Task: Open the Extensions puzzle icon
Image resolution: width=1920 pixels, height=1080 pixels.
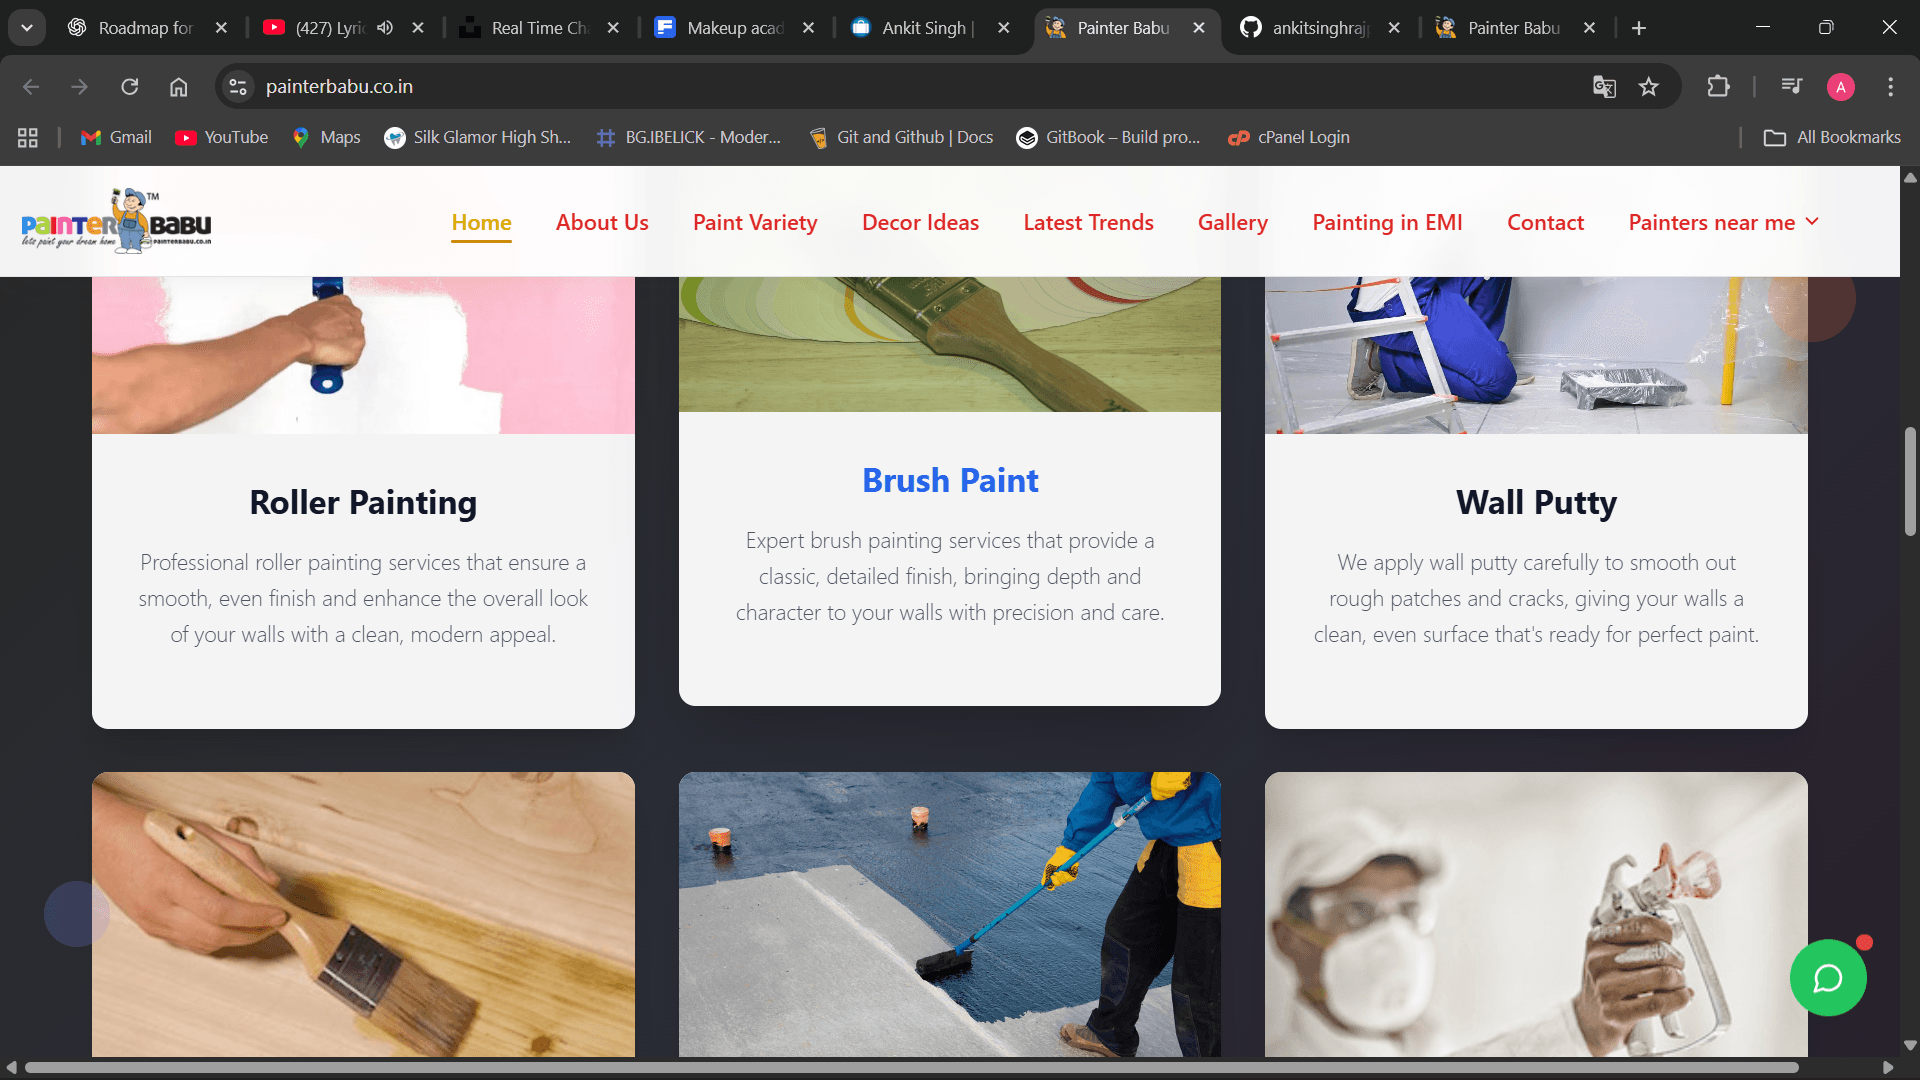Action: 1718,87
